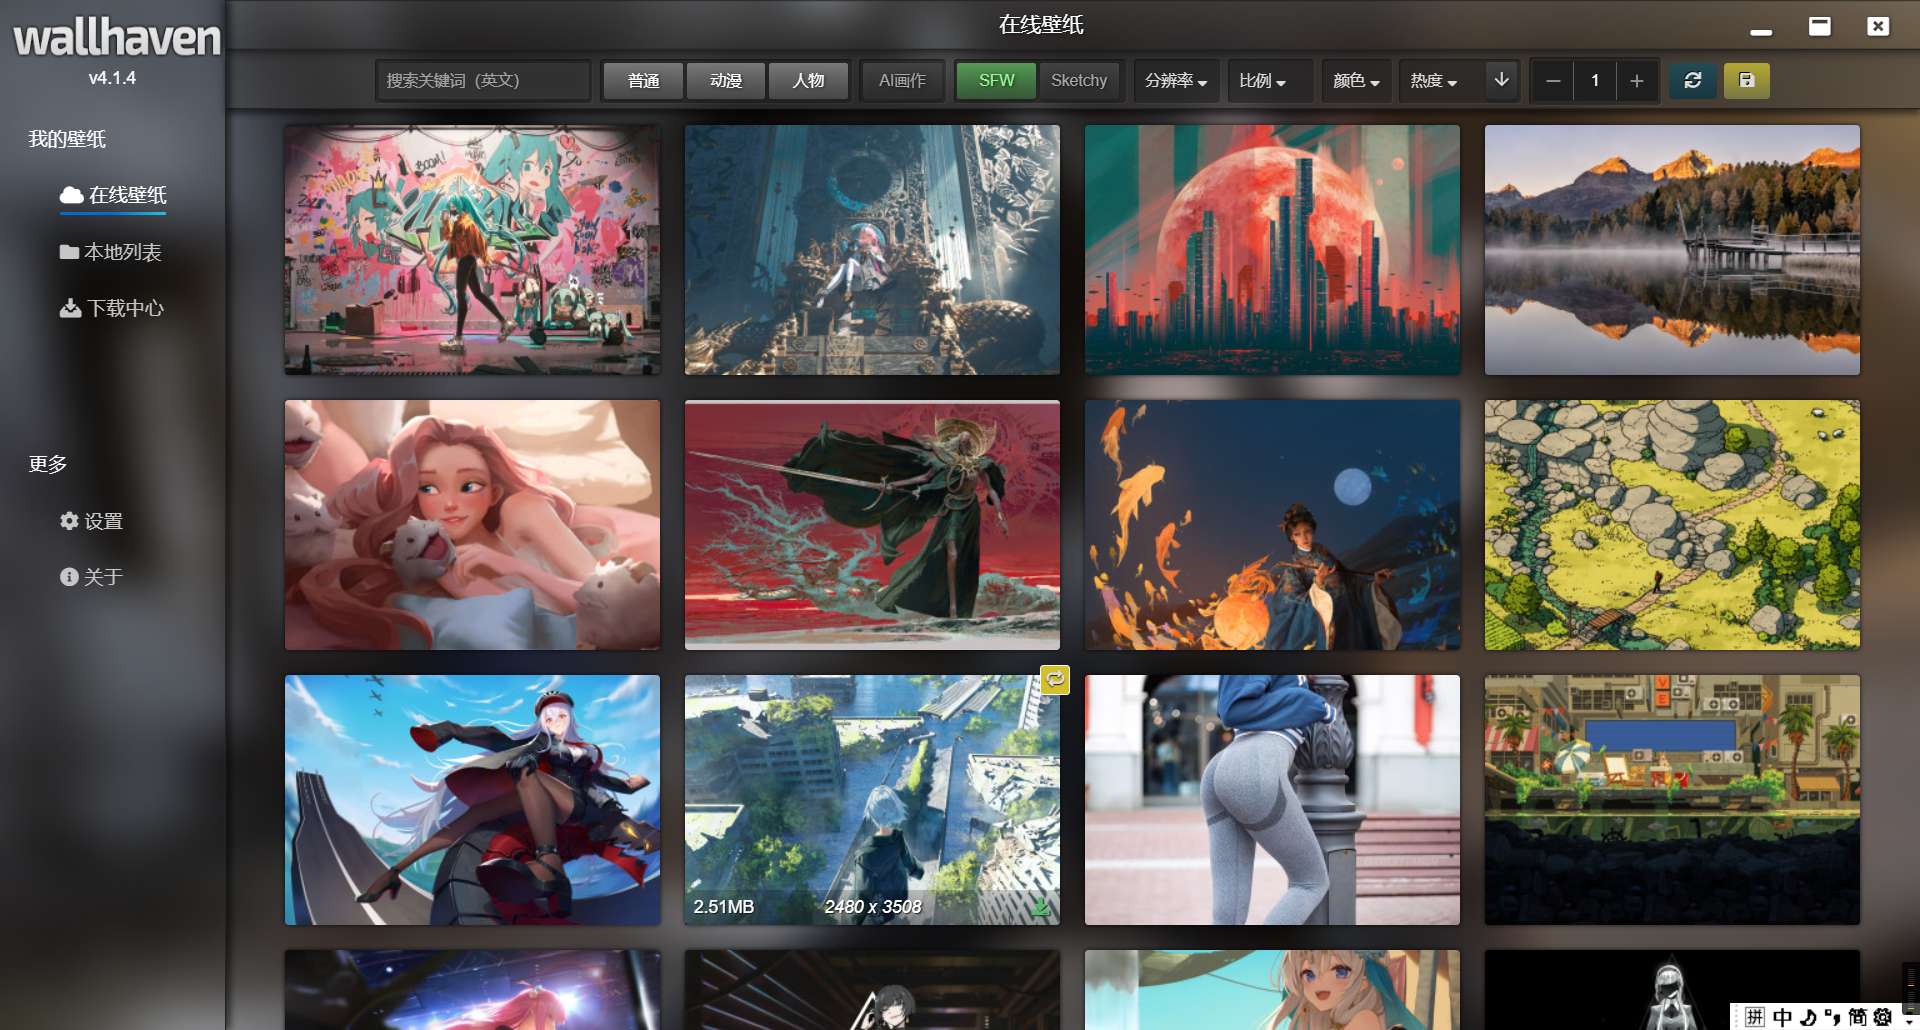The width and height of the screenshot is (1920, 1030).
Task: Click the 中 Chinese/English IME toggle
Action: 1782,1017
